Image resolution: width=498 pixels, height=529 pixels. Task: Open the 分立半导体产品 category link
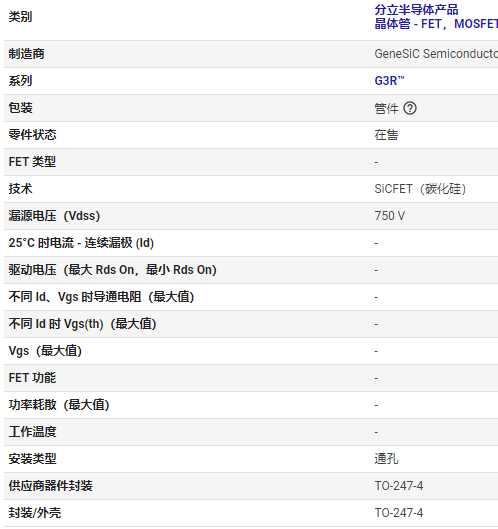tap(416, 10)
